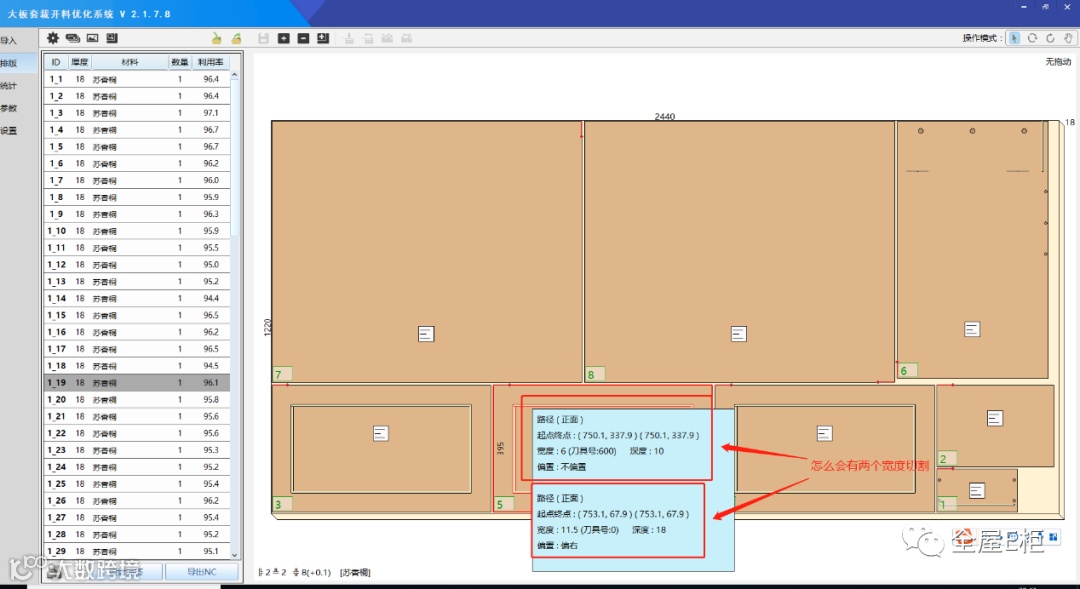Sort by ID column header
Screen dimensions: 1080x589
[56, 62]
